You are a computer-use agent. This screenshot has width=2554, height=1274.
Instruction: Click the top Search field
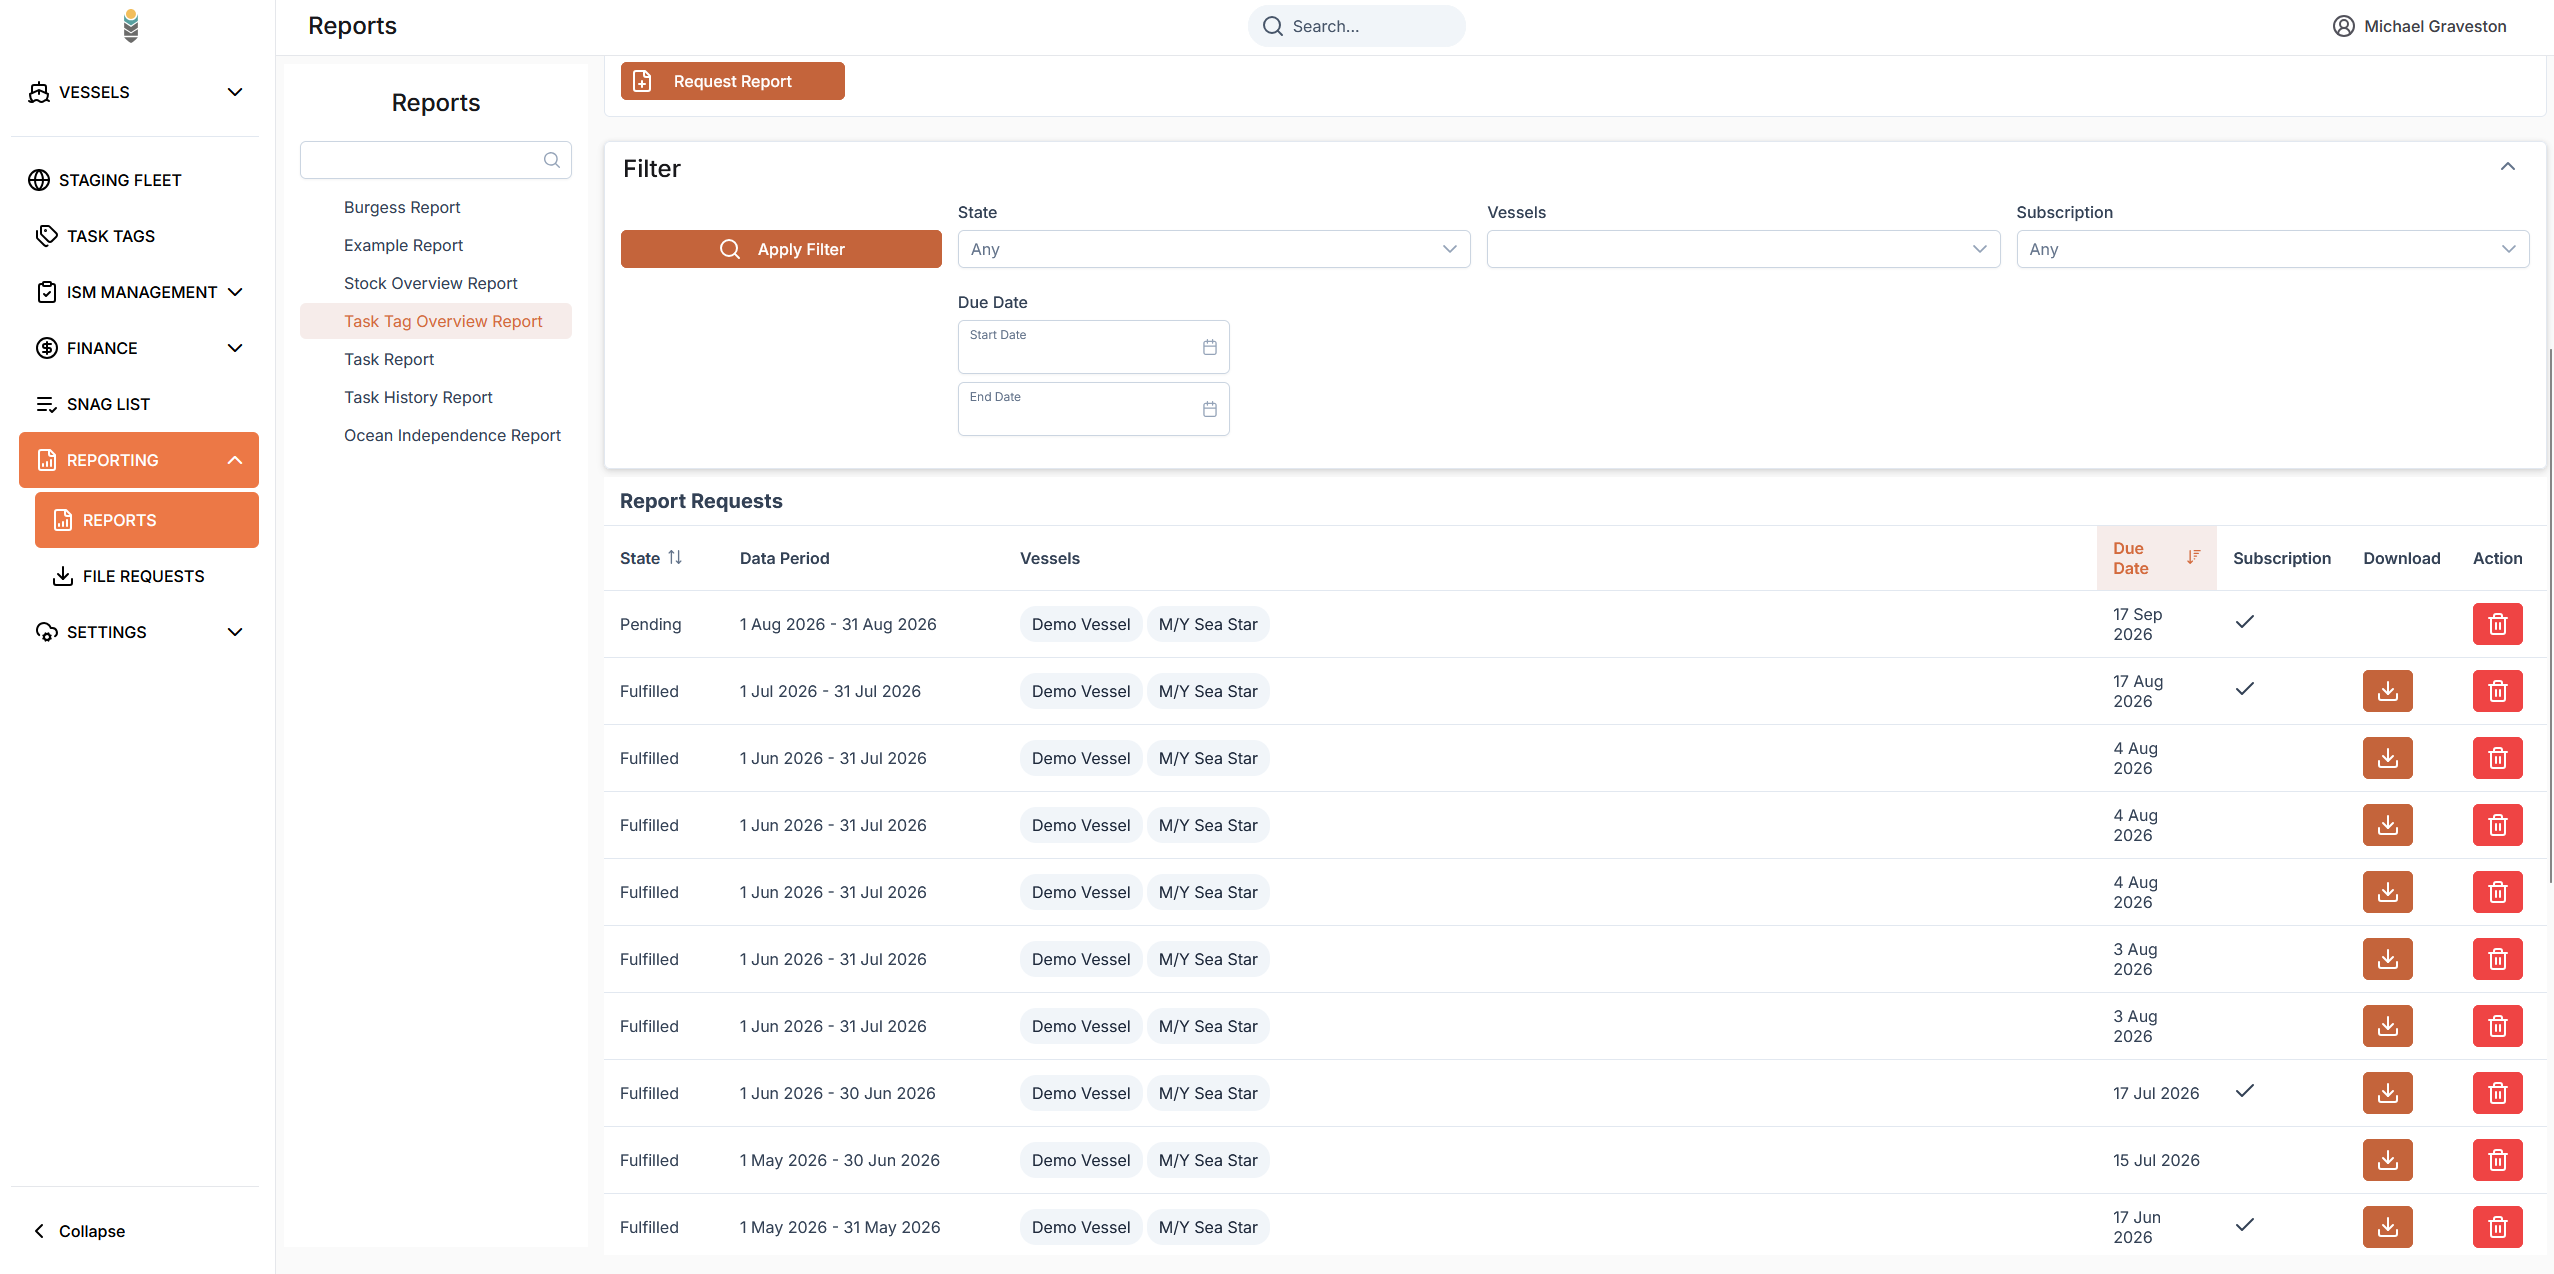tap(1356, 26)
